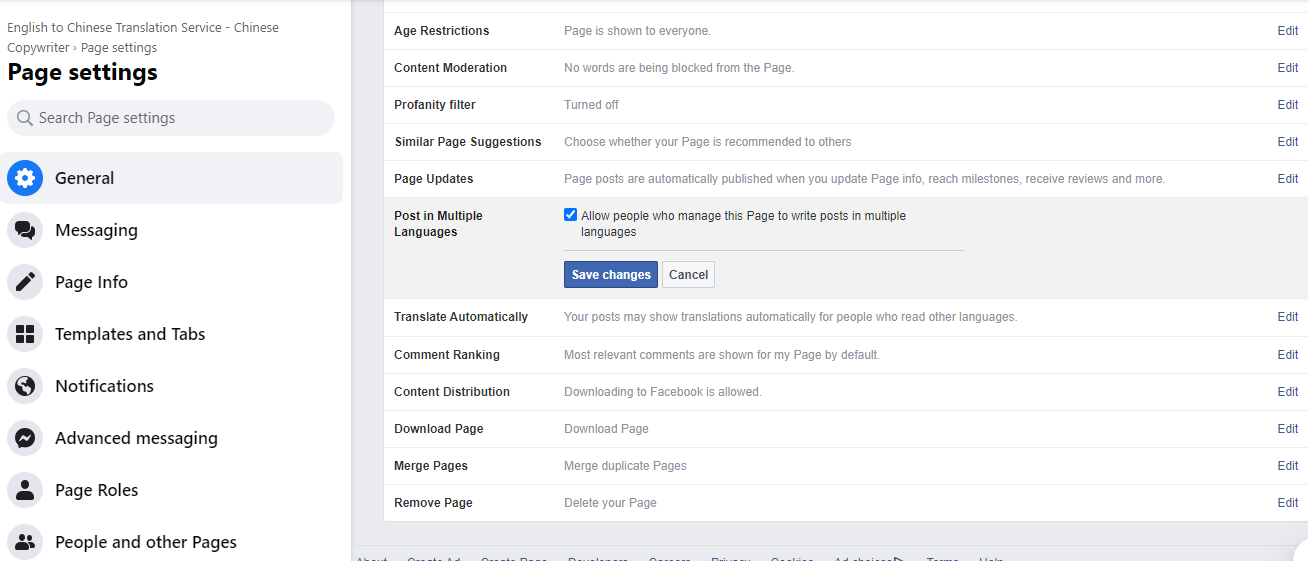Select the Comment Ranking row label
This screenshot has height=561, width=1308.
coord(447,355)
